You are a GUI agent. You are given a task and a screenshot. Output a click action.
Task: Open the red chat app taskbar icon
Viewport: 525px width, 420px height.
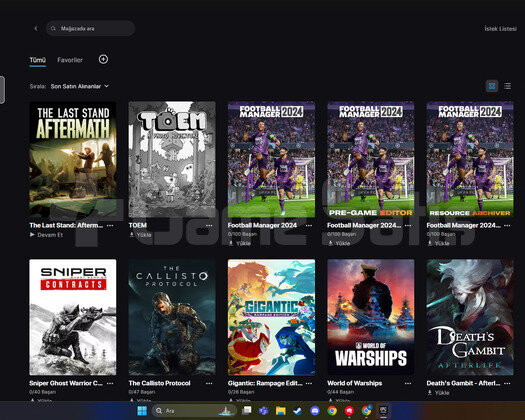(349, 411)
